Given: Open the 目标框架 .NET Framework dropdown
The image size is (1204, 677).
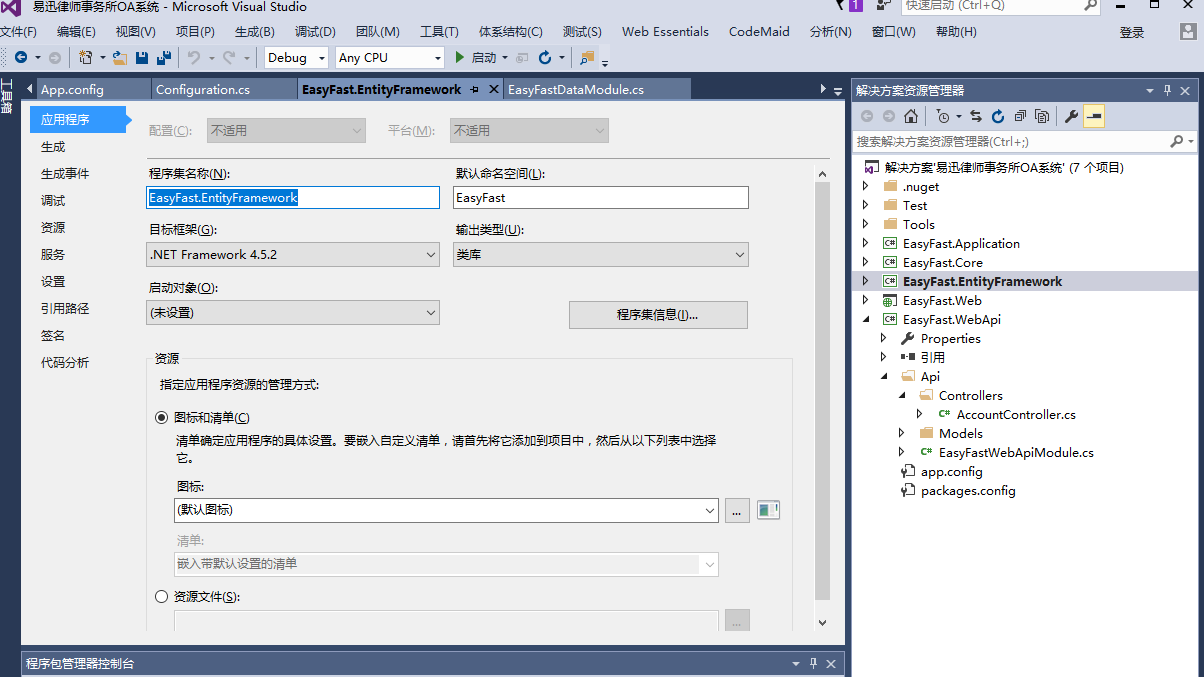Looking at the screenshot, I should [293, 255].
